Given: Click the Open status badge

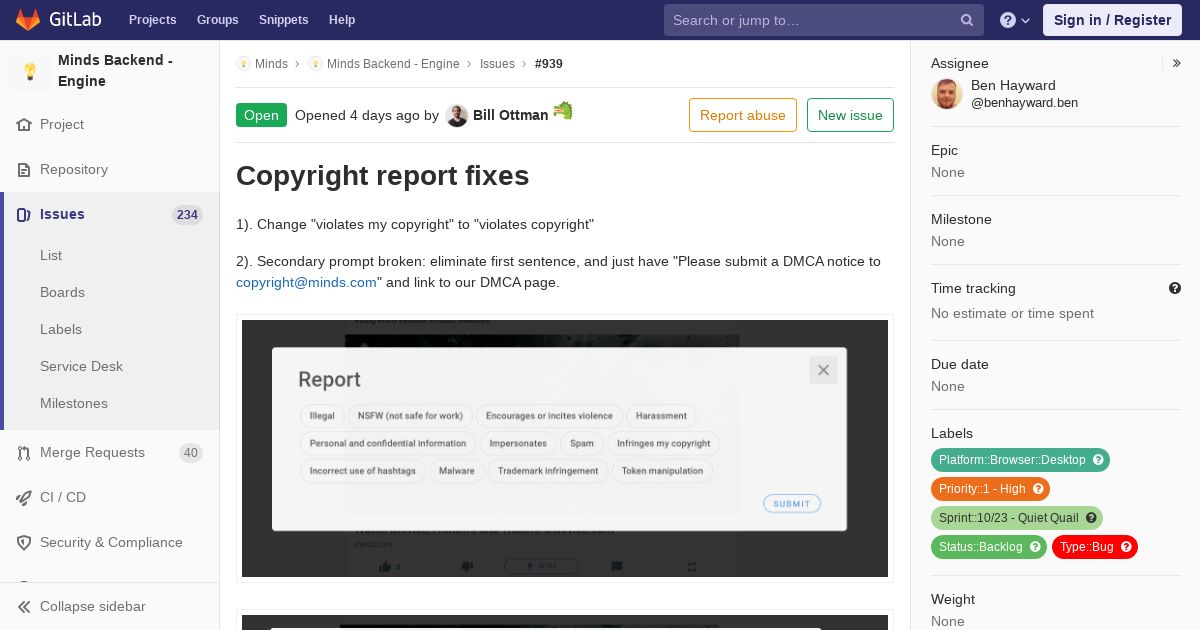Looking at the screenshot, I should (261, 115).
